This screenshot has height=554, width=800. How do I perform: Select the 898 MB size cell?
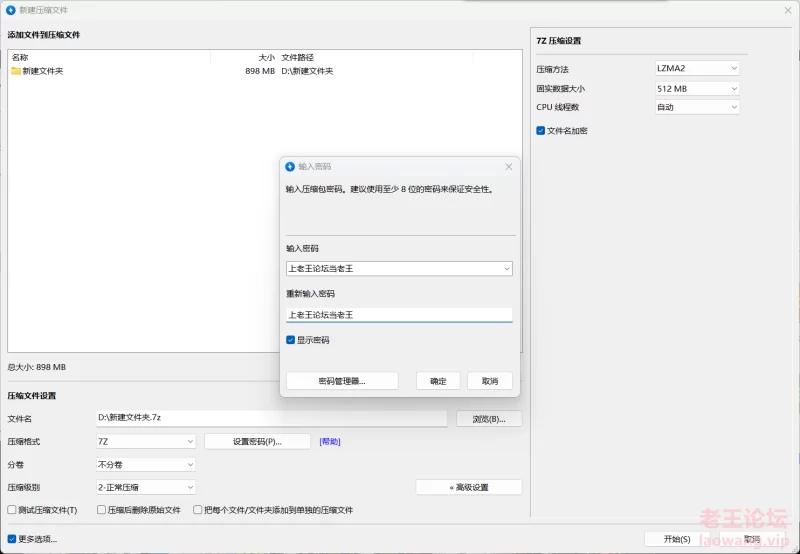click(260, 71)
